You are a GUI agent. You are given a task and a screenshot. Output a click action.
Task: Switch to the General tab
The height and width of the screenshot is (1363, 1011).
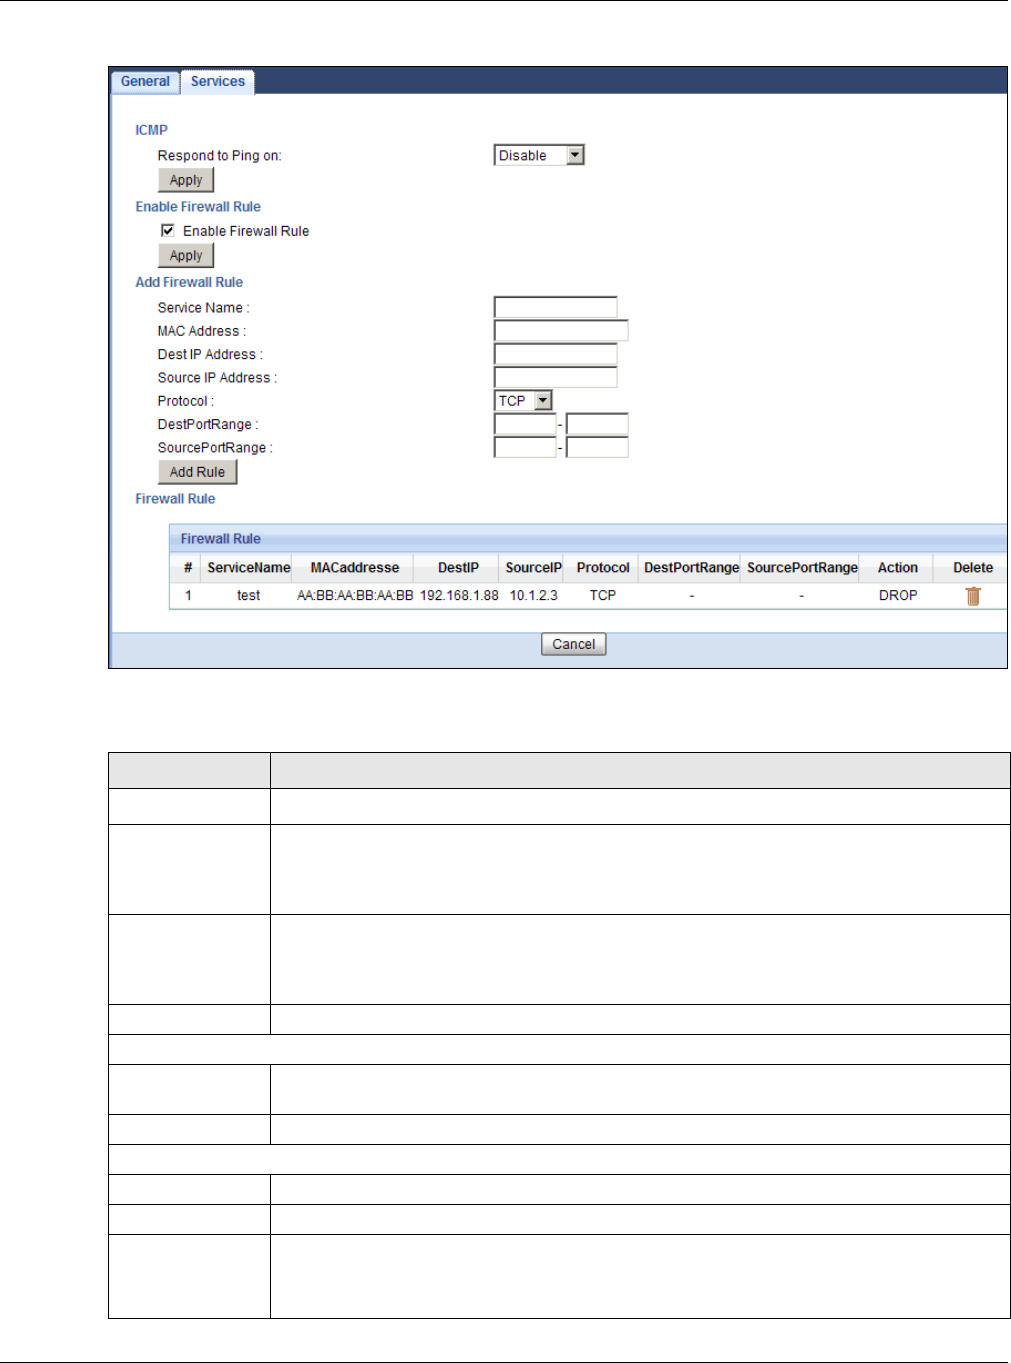[x=145, y=82]
